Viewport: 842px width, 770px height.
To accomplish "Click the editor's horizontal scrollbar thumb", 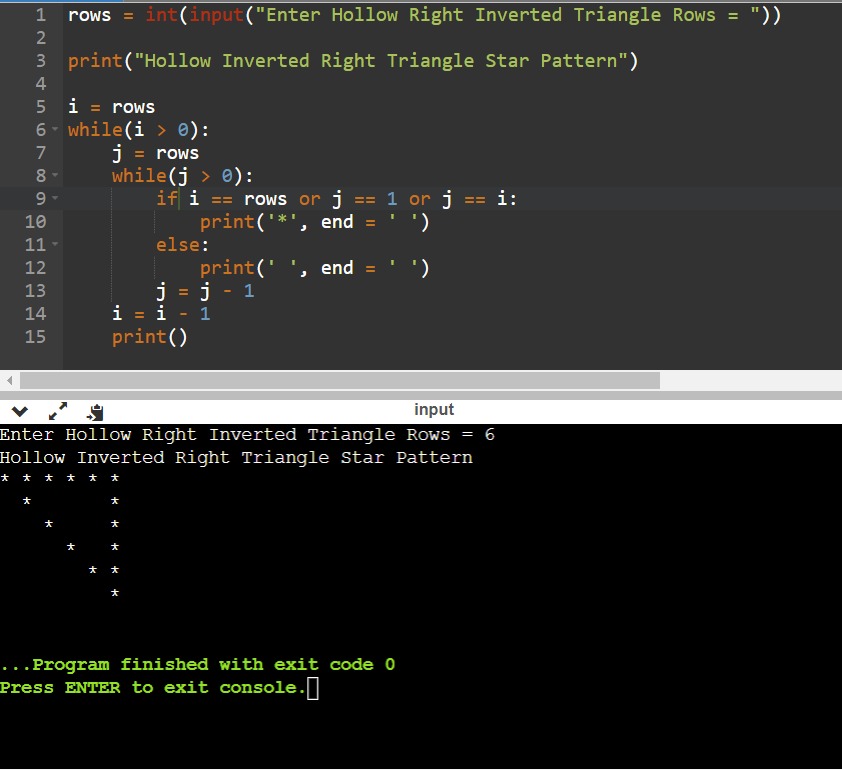I will point(340,381).
